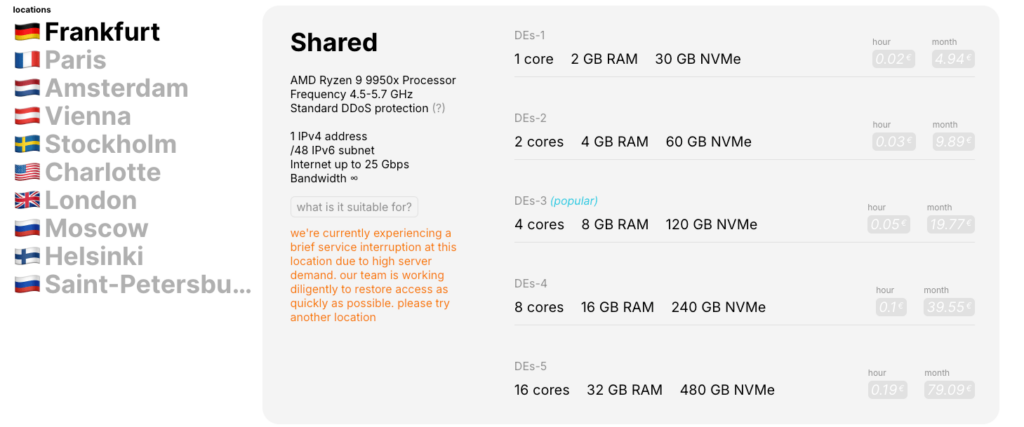1024x427 pixels.
Task: Click the Austrian flag icon beside Vienna
Action: click(27, 116)
